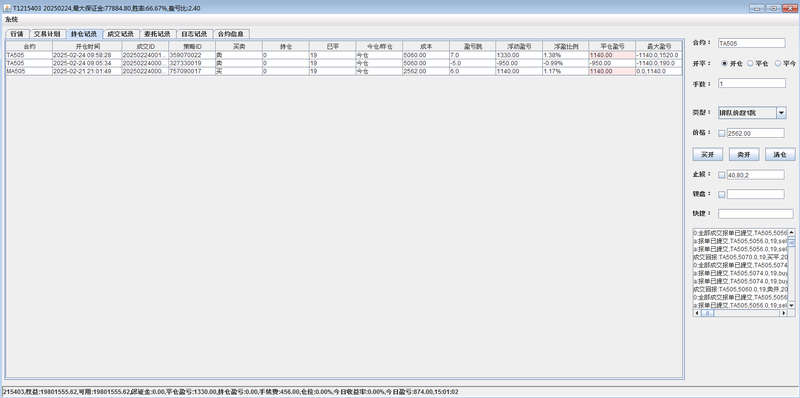This screenshot has width=800, height=398.
Task: Check the 键盘 checkbox
Action: click(721, 194)
